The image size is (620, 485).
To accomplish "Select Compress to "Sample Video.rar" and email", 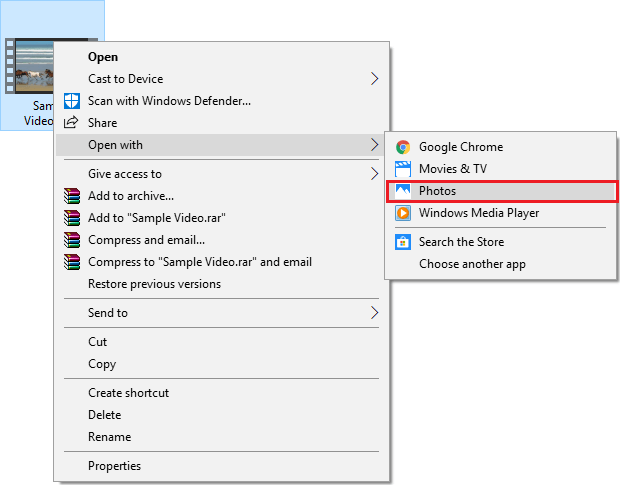I will pos(221,262).
